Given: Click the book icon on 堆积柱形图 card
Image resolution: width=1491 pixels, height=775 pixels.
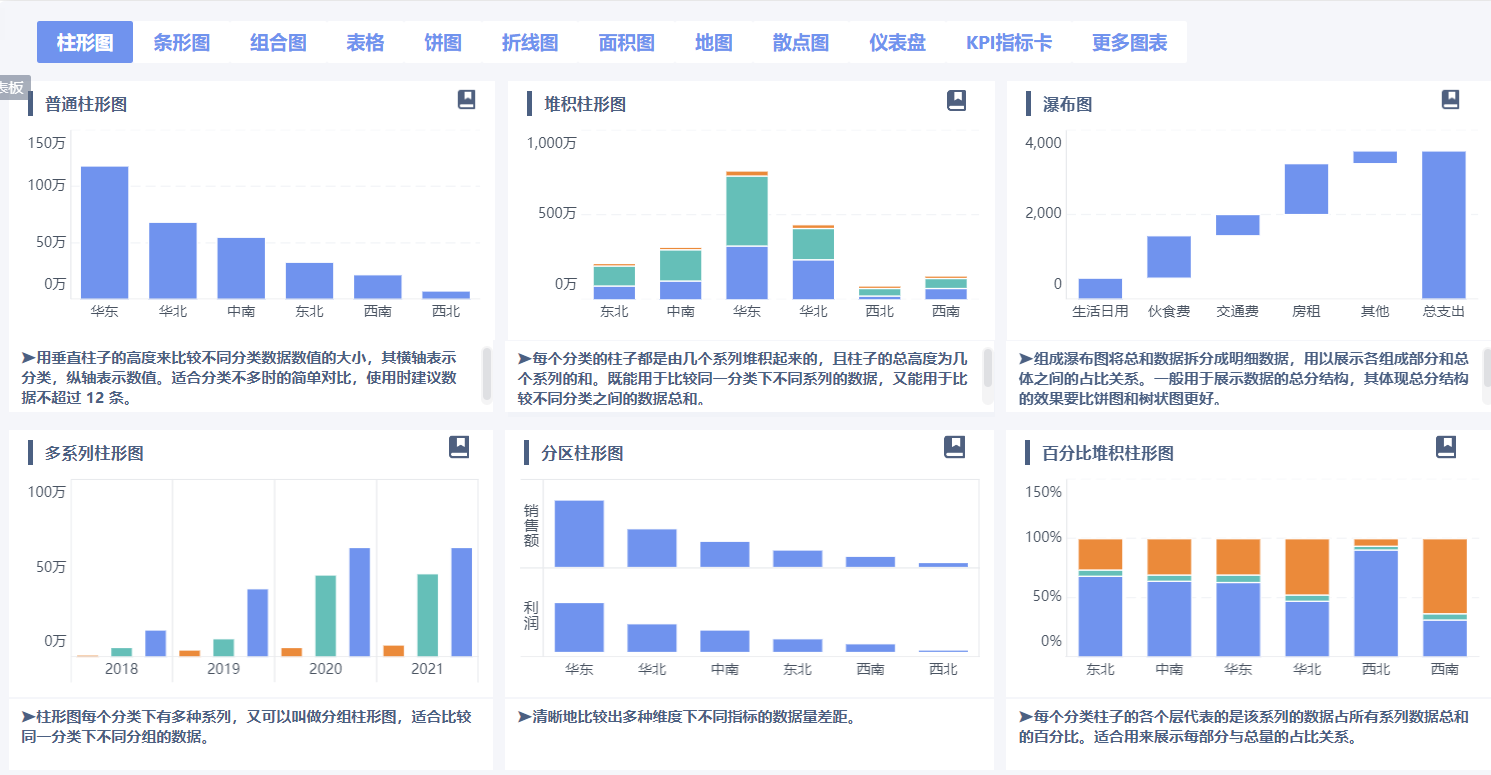Looking at the screenshot, I should pos(955,100).
